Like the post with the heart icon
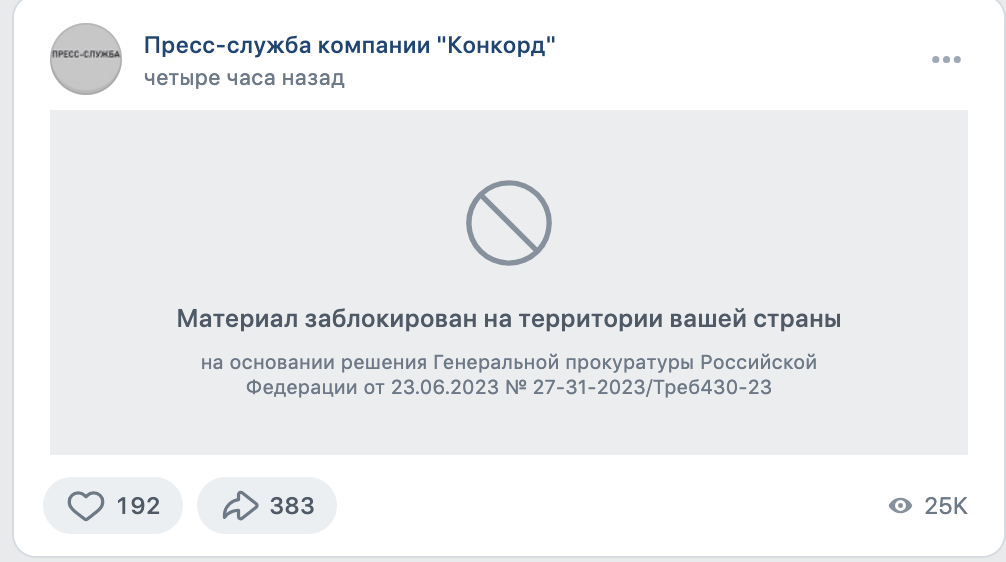This screenshot has height=562, width=1006. [86, 506]
